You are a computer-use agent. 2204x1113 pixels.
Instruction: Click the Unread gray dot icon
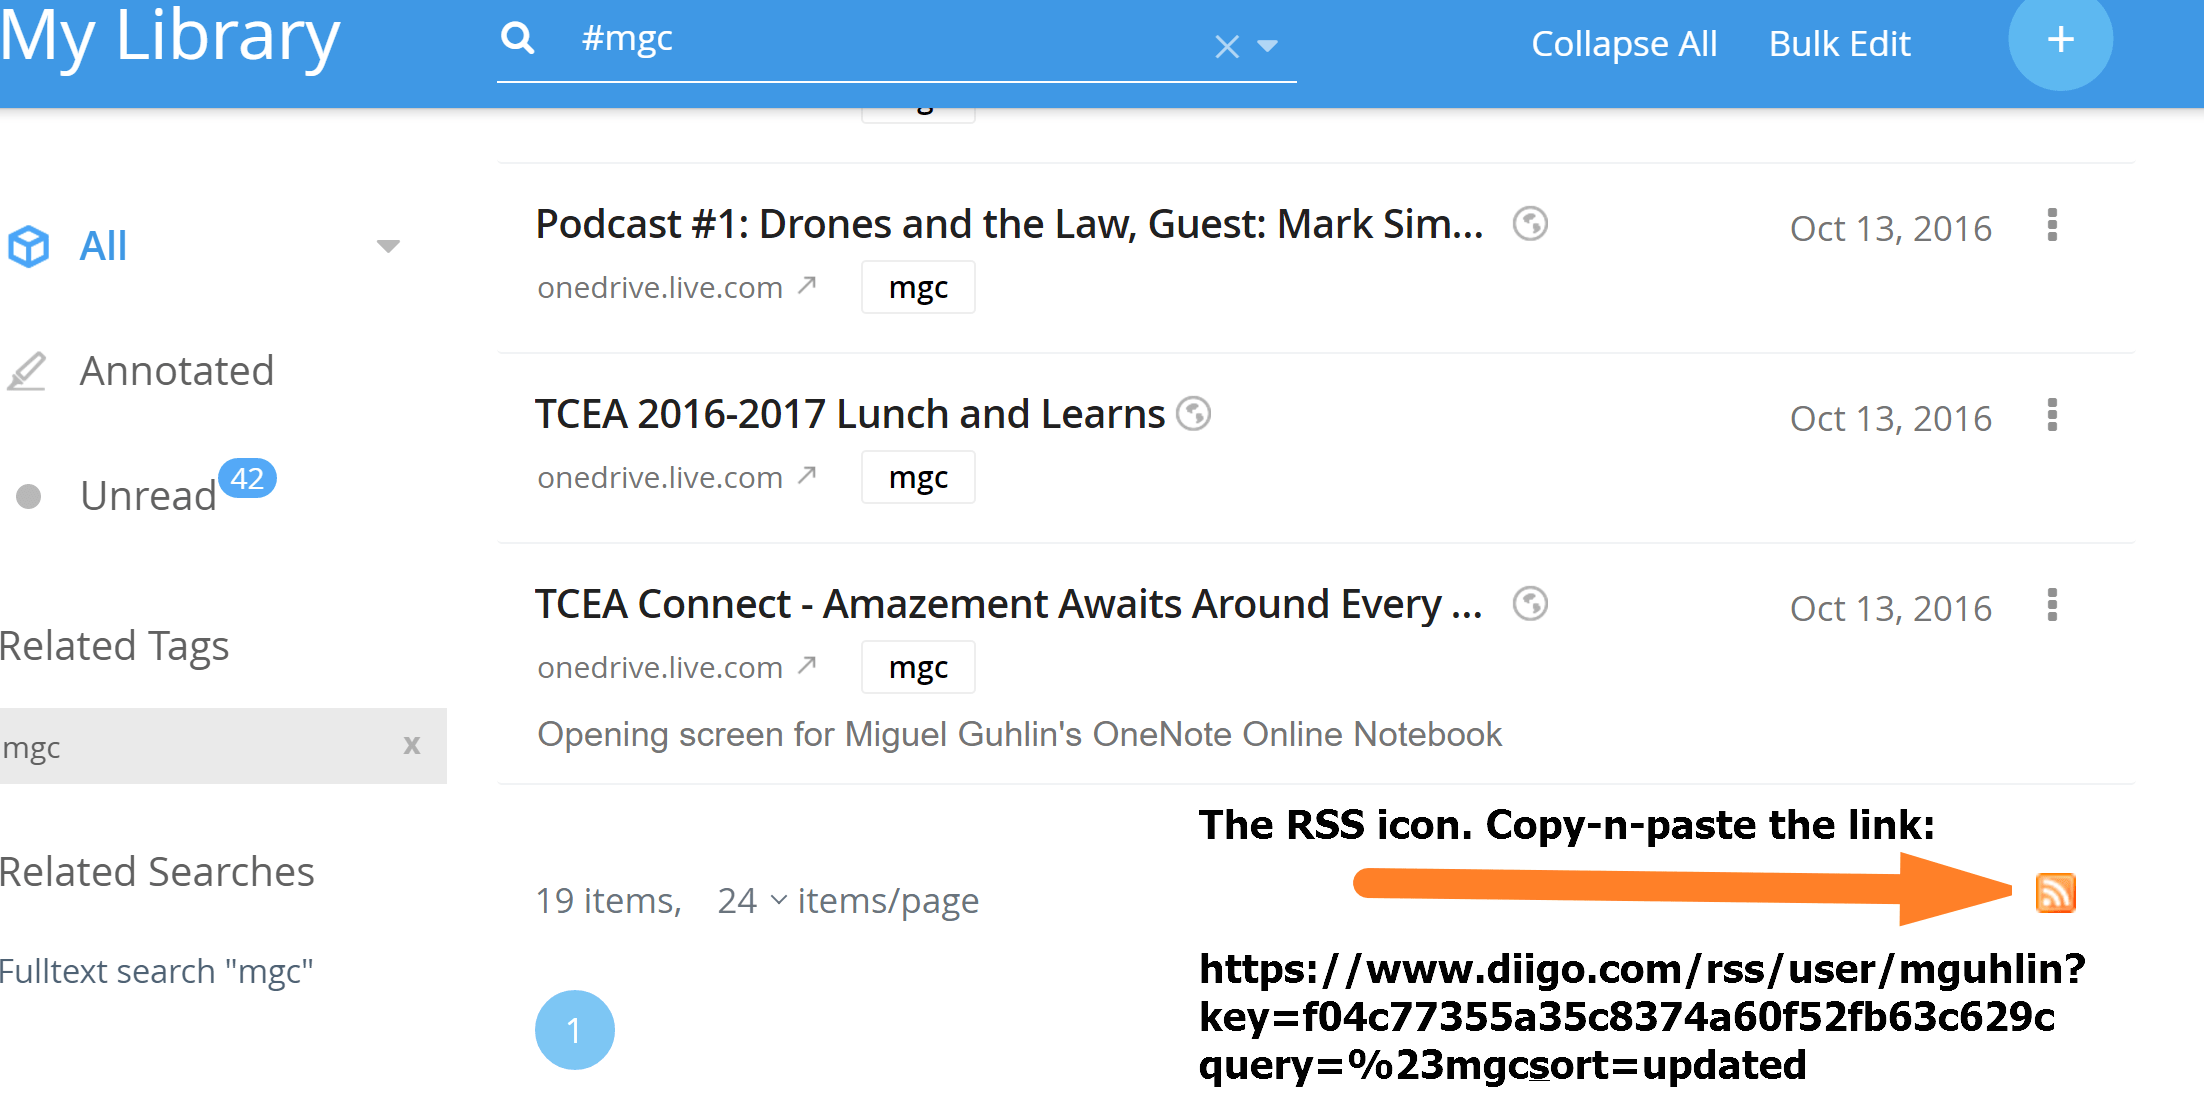[x=29, y=496]
